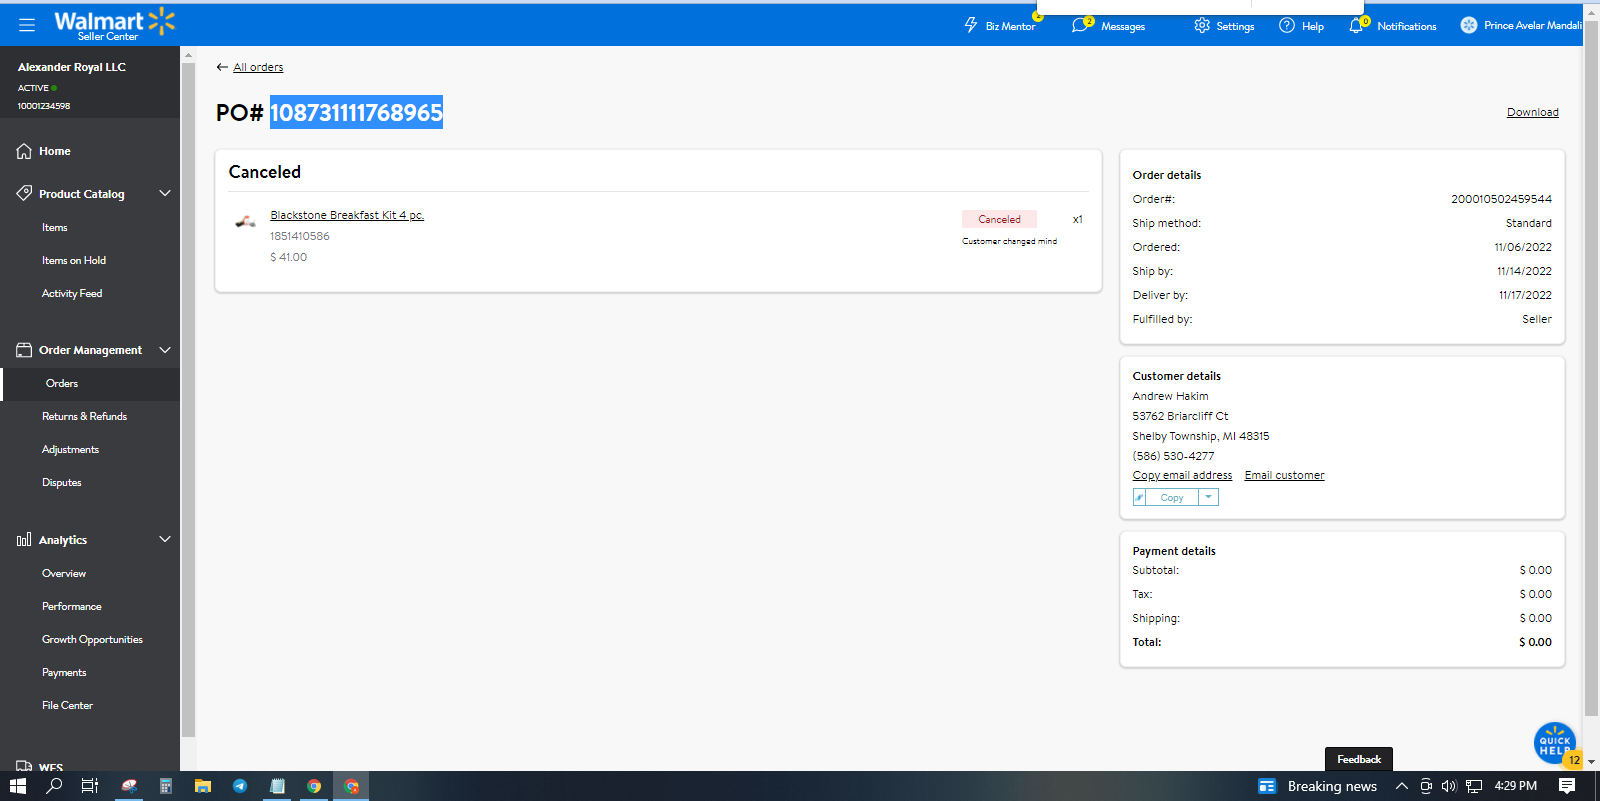The image size is (1600, 801).
Task: Open Blackstone Breakfast Kit 4 pc. link
Action: click(x=347, y=215)
